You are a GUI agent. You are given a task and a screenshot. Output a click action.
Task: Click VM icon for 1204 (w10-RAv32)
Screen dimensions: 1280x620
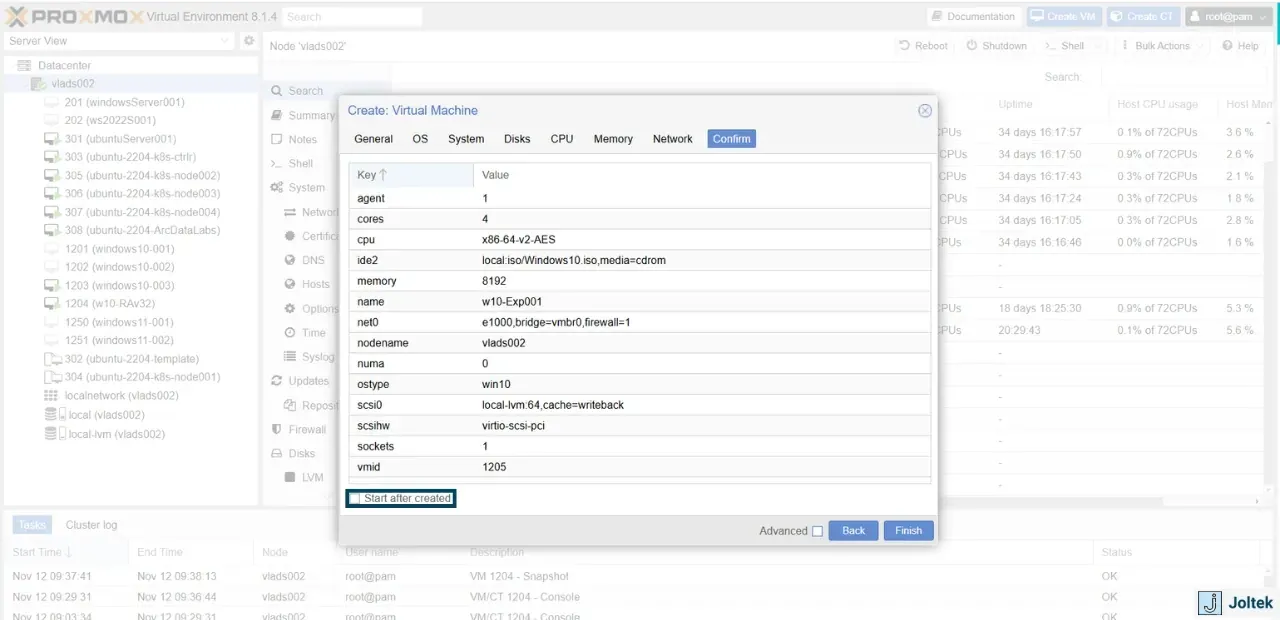point(52,304)
